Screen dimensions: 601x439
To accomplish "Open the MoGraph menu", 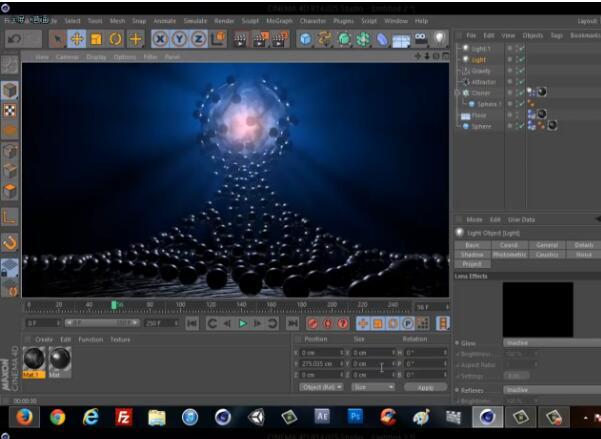I will pyautogui.click(x=279, y=21).
